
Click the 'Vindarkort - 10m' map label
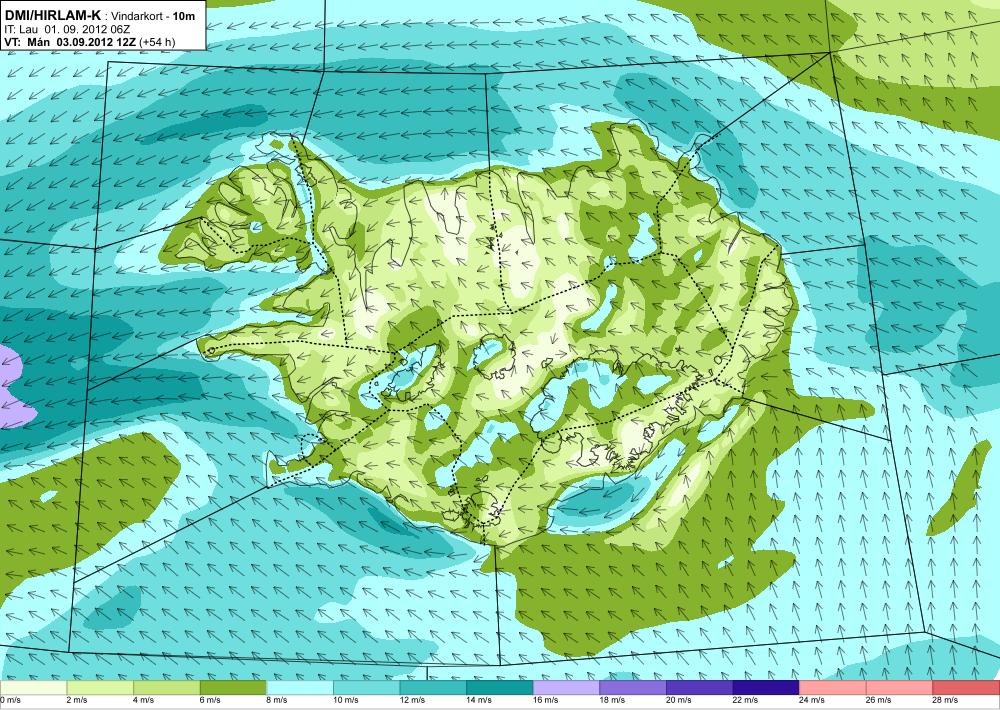tap(153, 16)
